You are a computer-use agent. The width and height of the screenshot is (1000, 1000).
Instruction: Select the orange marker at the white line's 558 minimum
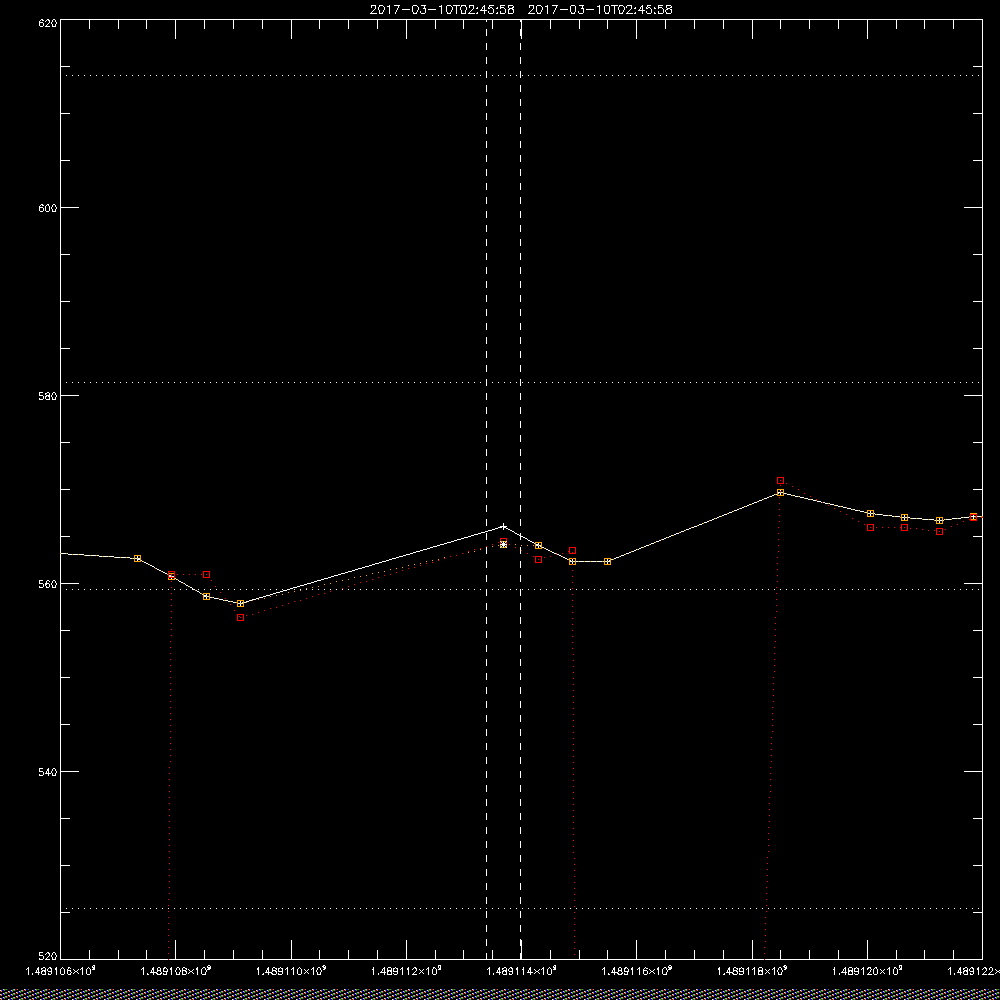240,603
